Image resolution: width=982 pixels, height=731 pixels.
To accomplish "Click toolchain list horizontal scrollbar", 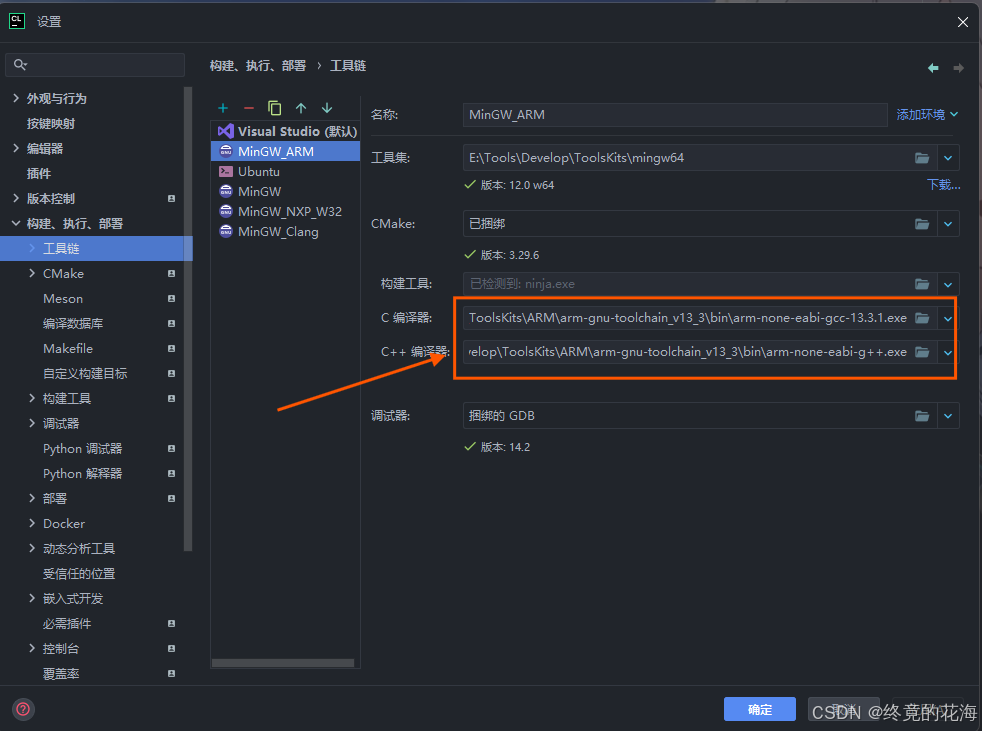I will pos(283,663).
